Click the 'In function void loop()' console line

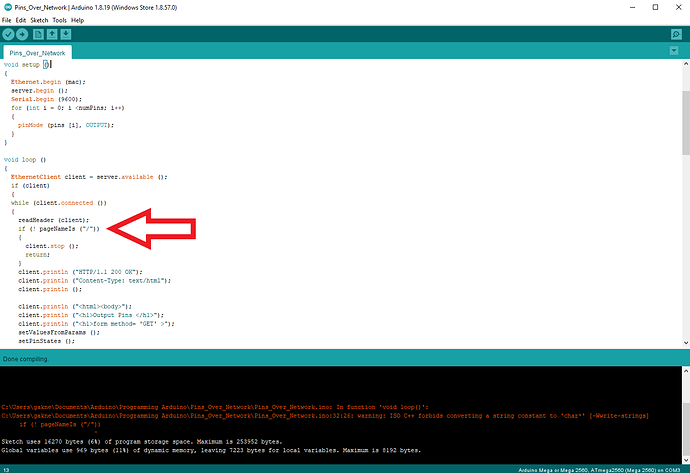click(215, 407)
